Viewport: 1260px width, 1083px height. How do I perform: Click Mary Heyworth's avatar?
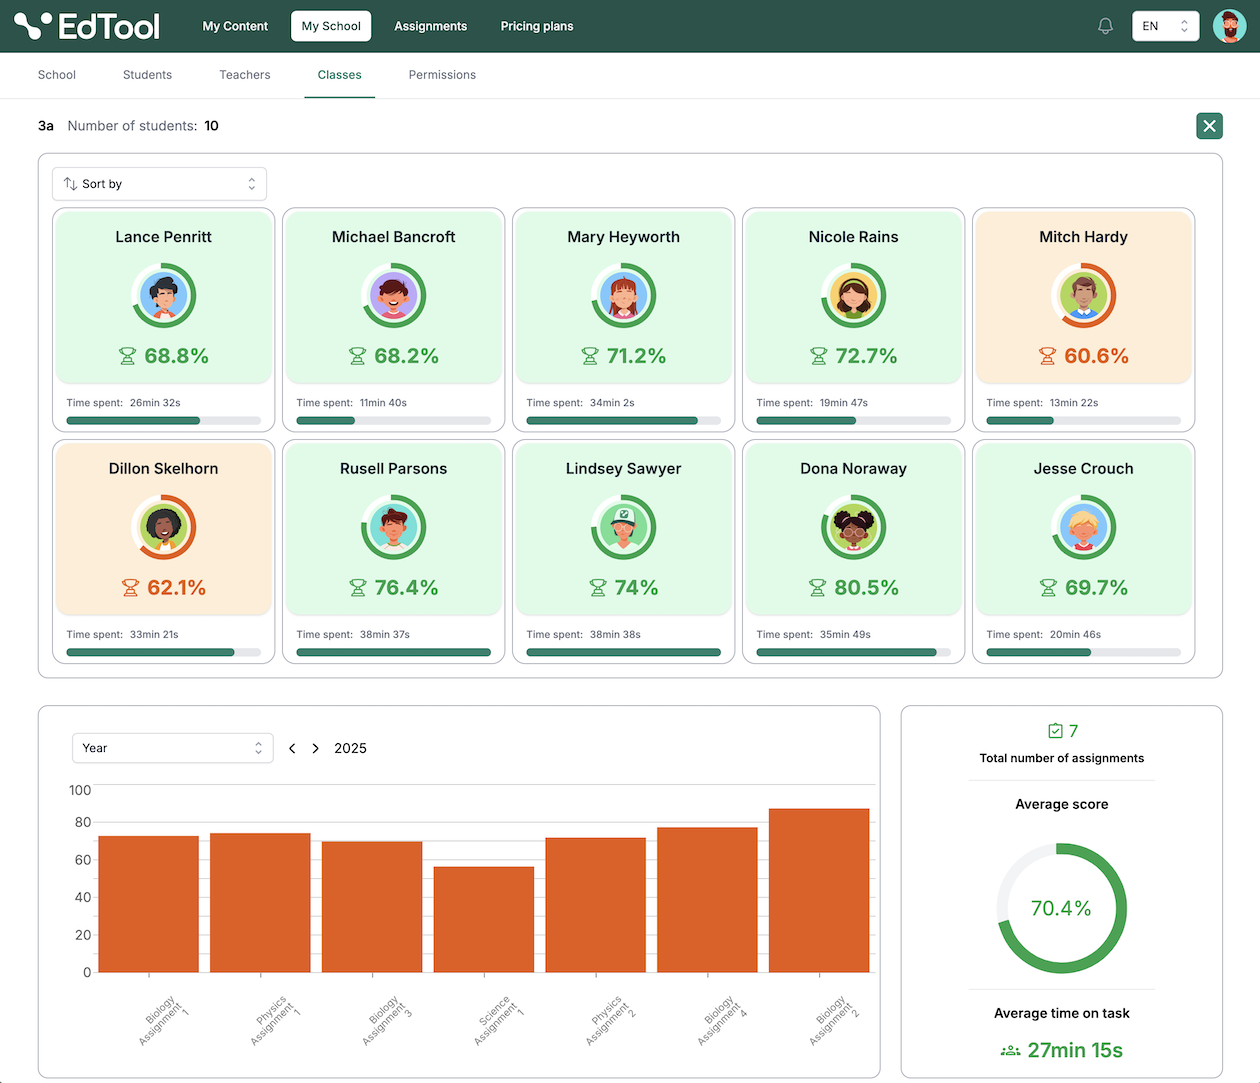624,295
